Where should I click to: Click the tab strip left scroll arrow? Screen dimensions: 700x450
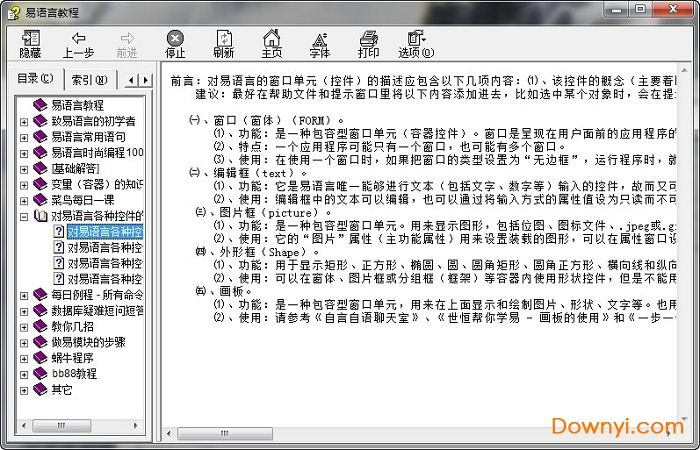pyautogui.click(x=131, y=80)
